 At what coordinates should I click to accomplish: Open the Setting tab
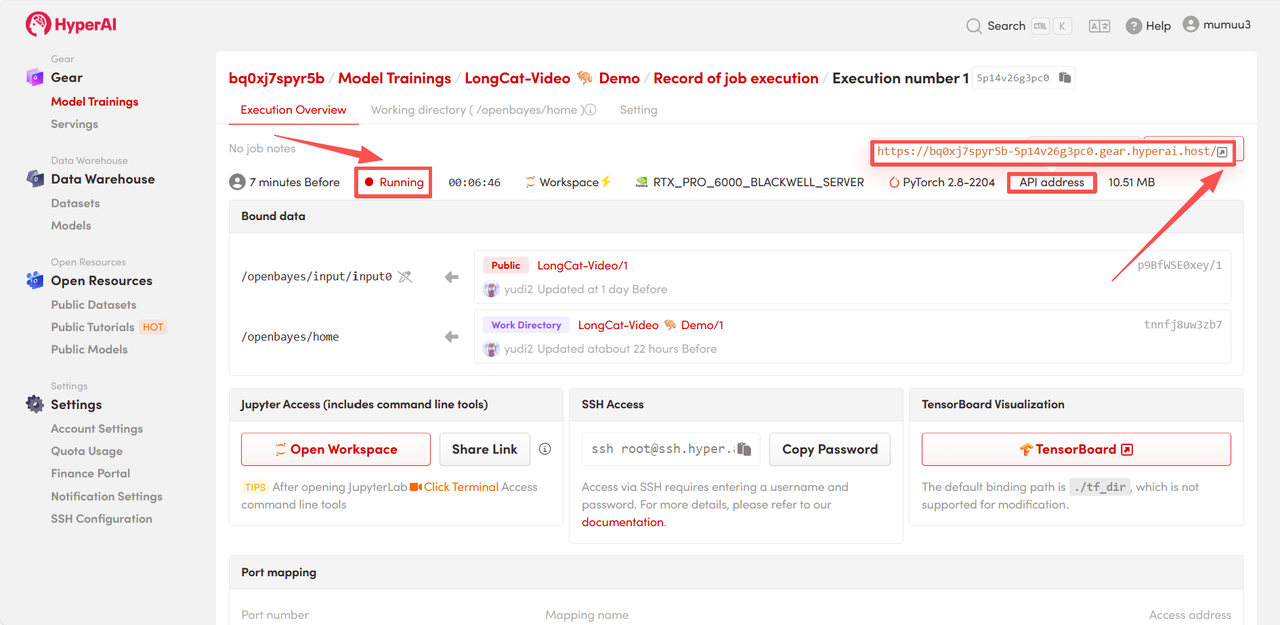click(x=638, y=110)
